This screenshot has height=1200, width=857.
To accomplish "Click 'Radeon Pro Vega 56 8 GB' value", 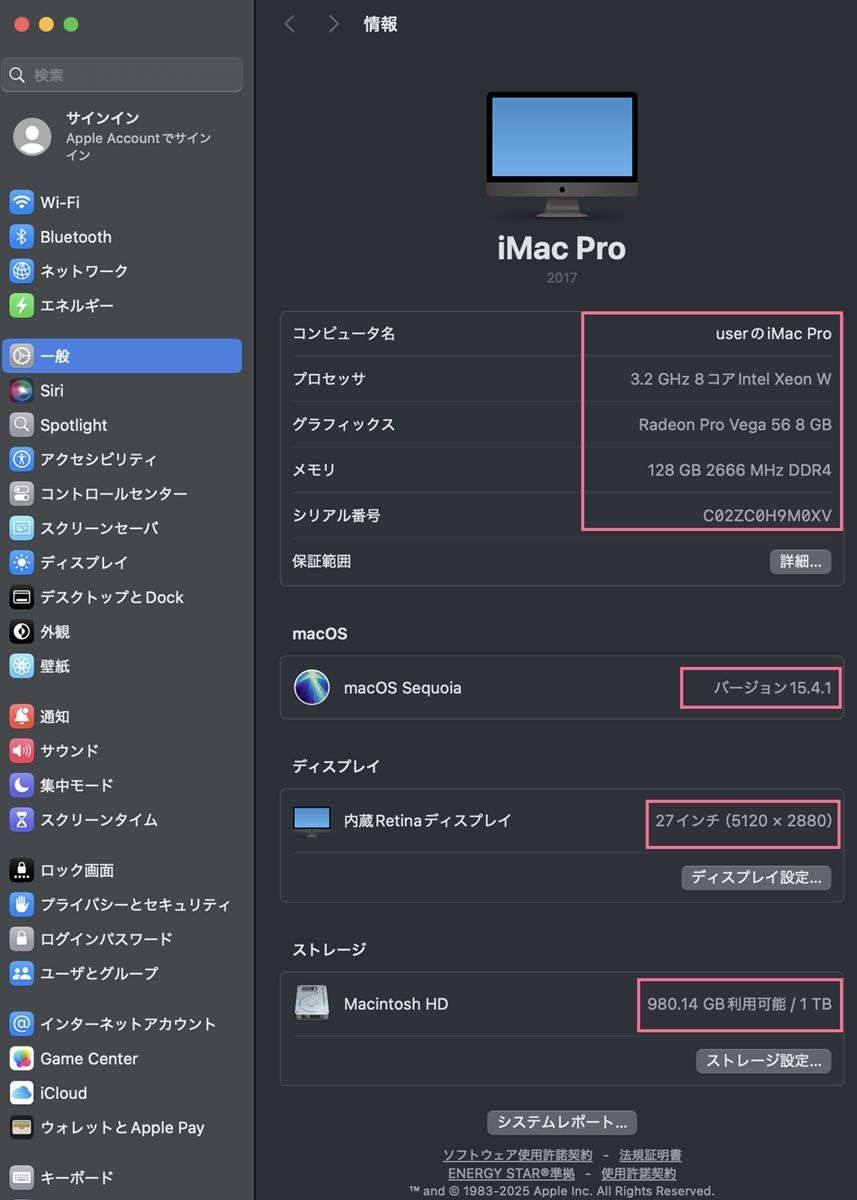I will [735, 424].
